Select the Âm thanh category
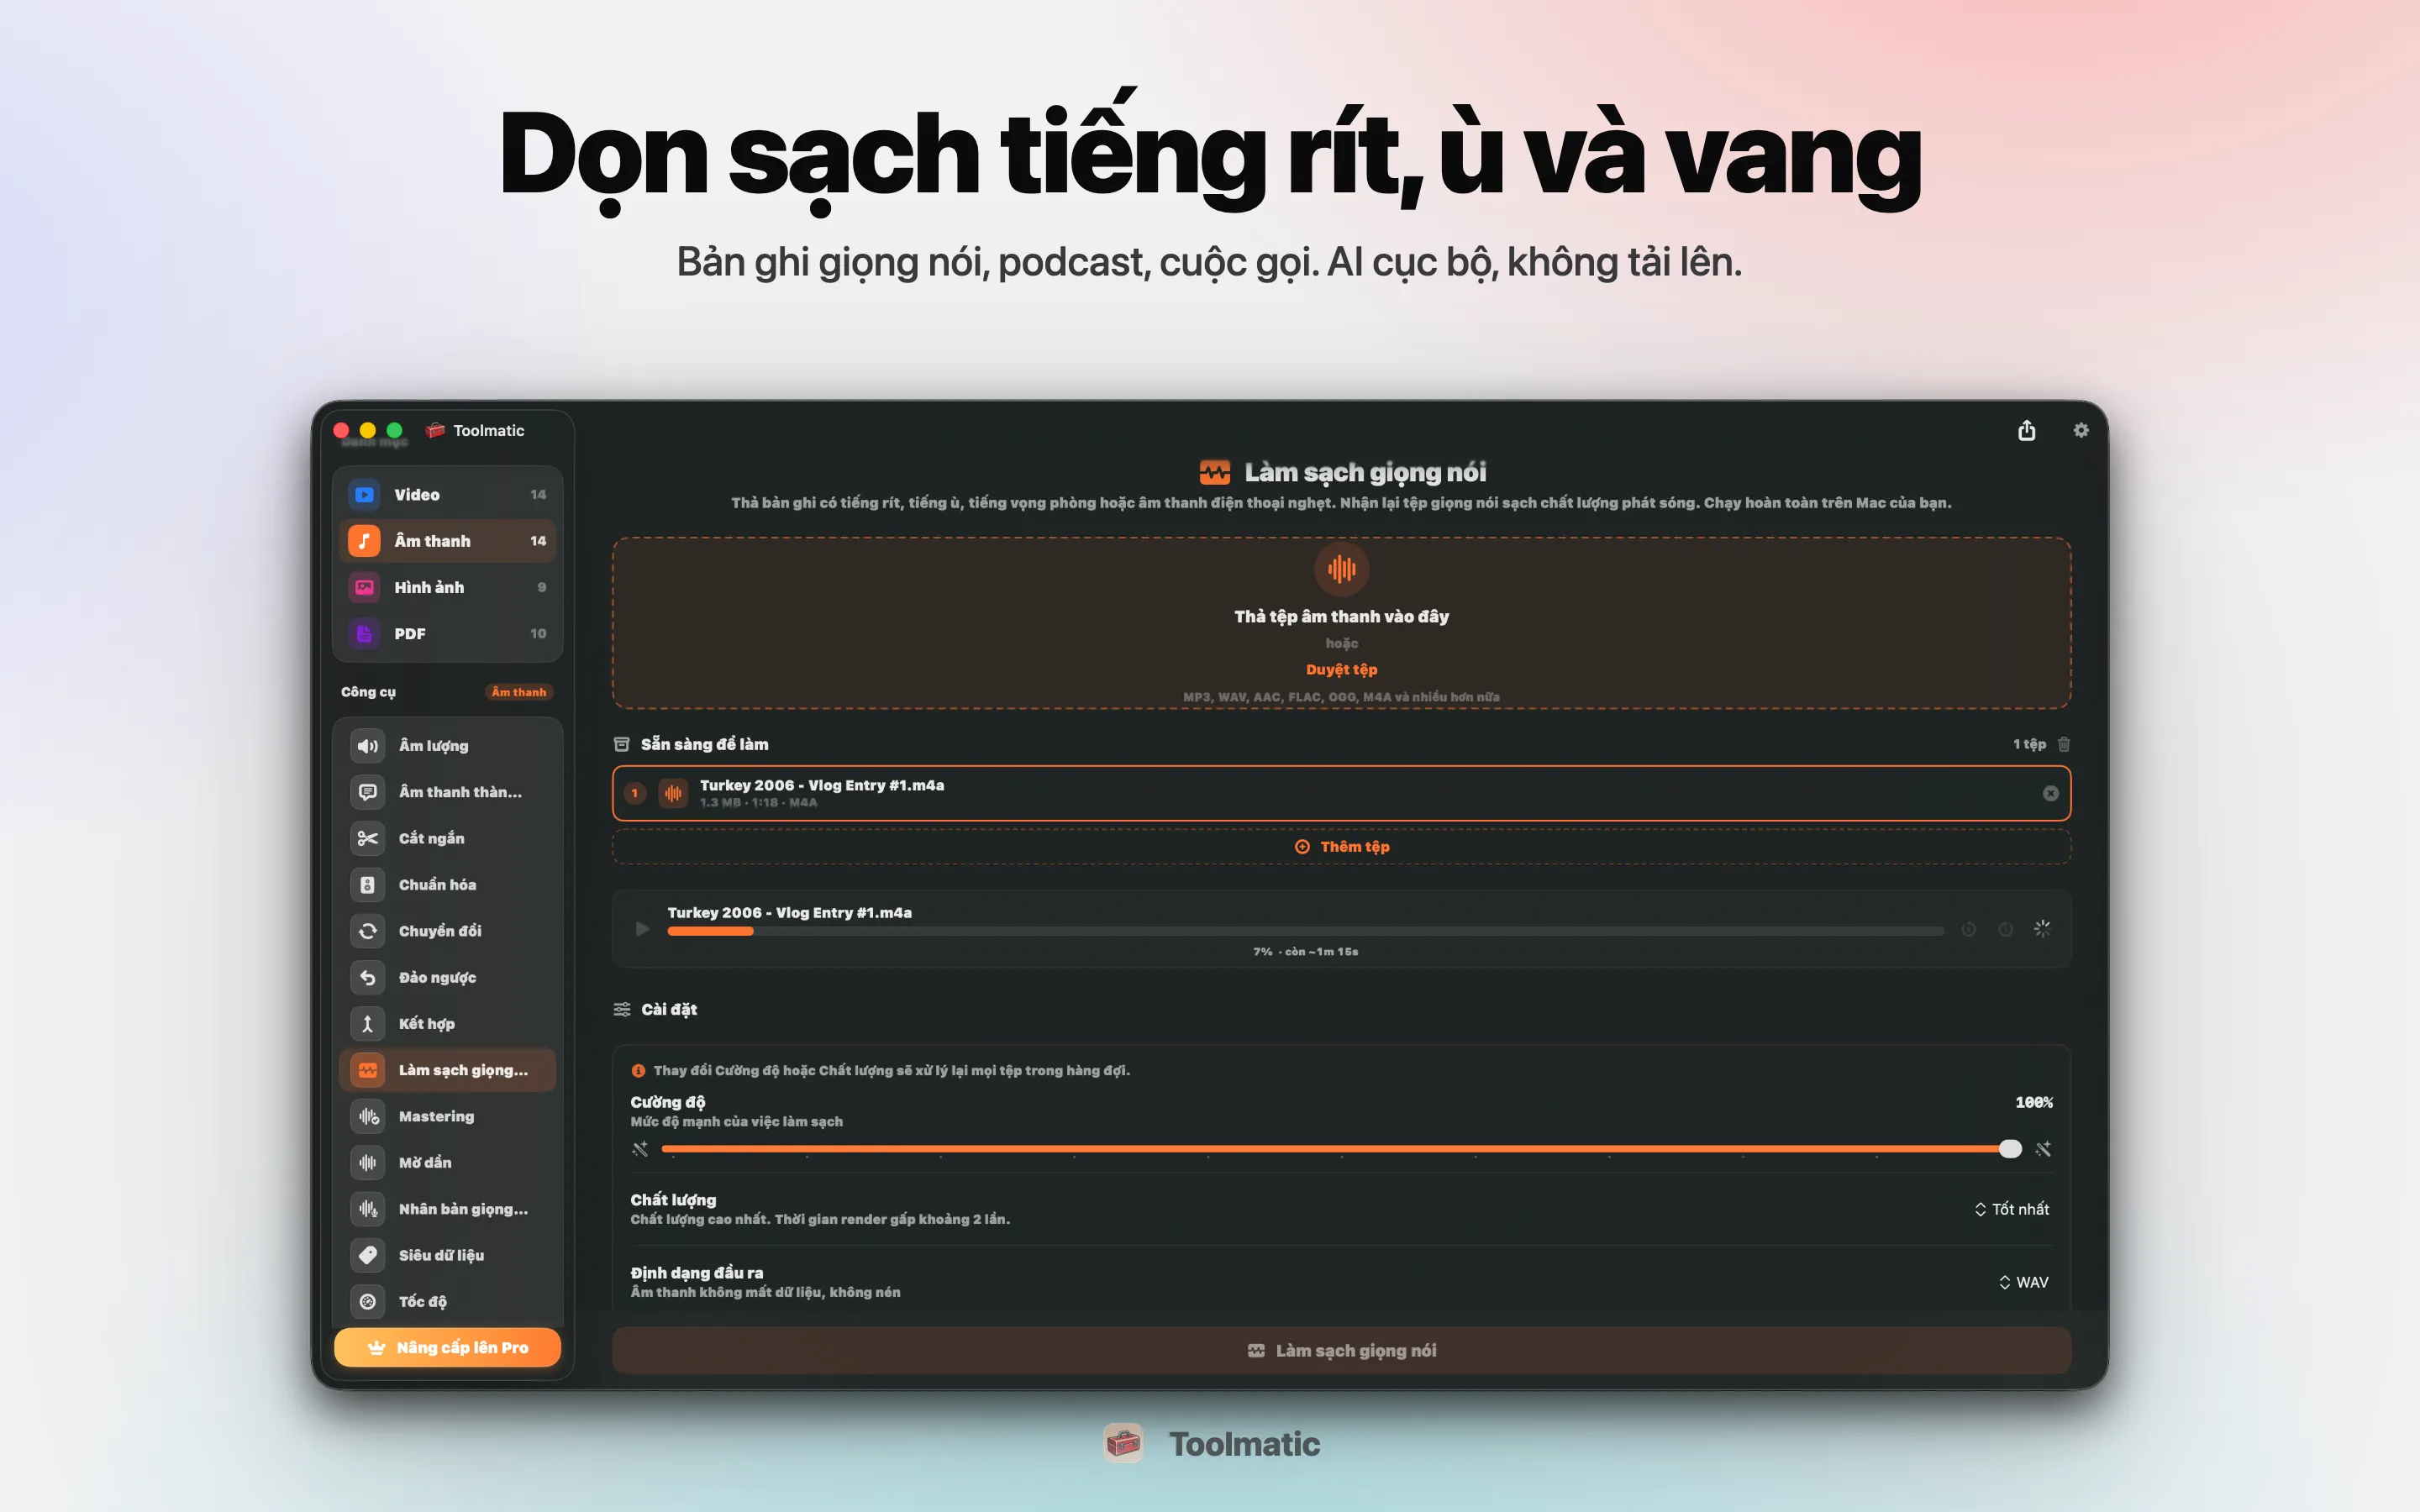This screenshot has height=1512, width=2420. [447, 541]
